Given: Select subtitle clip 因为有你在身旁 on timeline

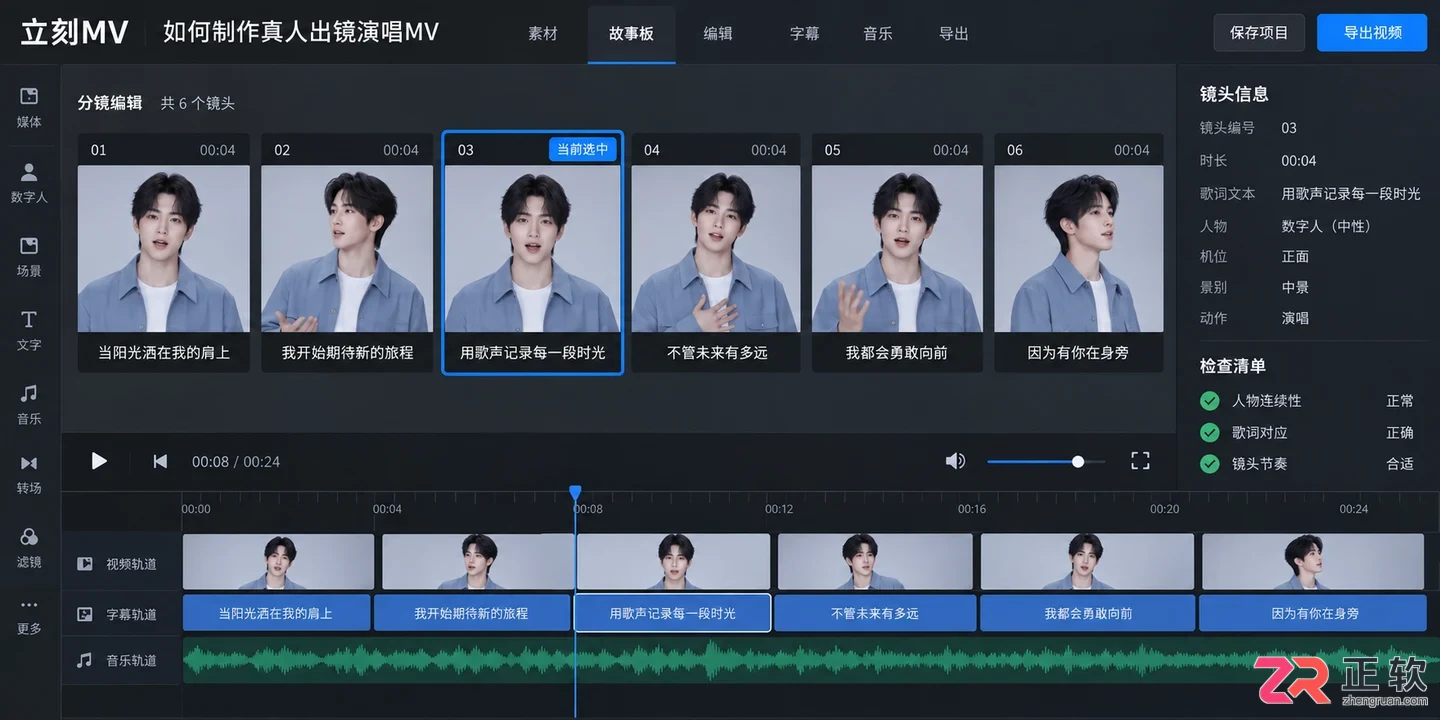Looking at the screenshot, I should coord(1313,613).
